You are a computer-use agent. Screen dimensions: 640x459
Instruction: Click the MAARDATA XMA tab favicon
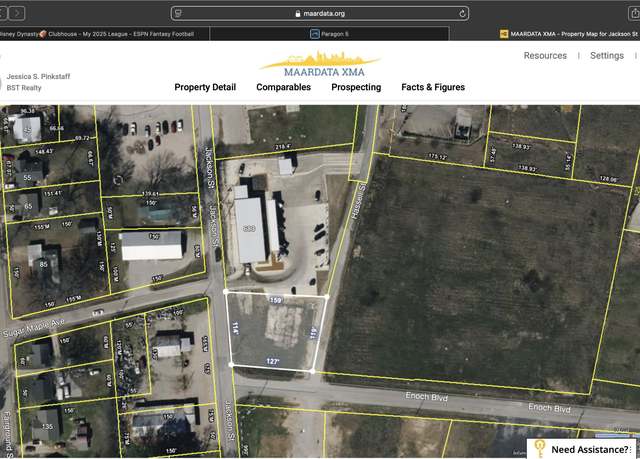(x=504, y=34)
